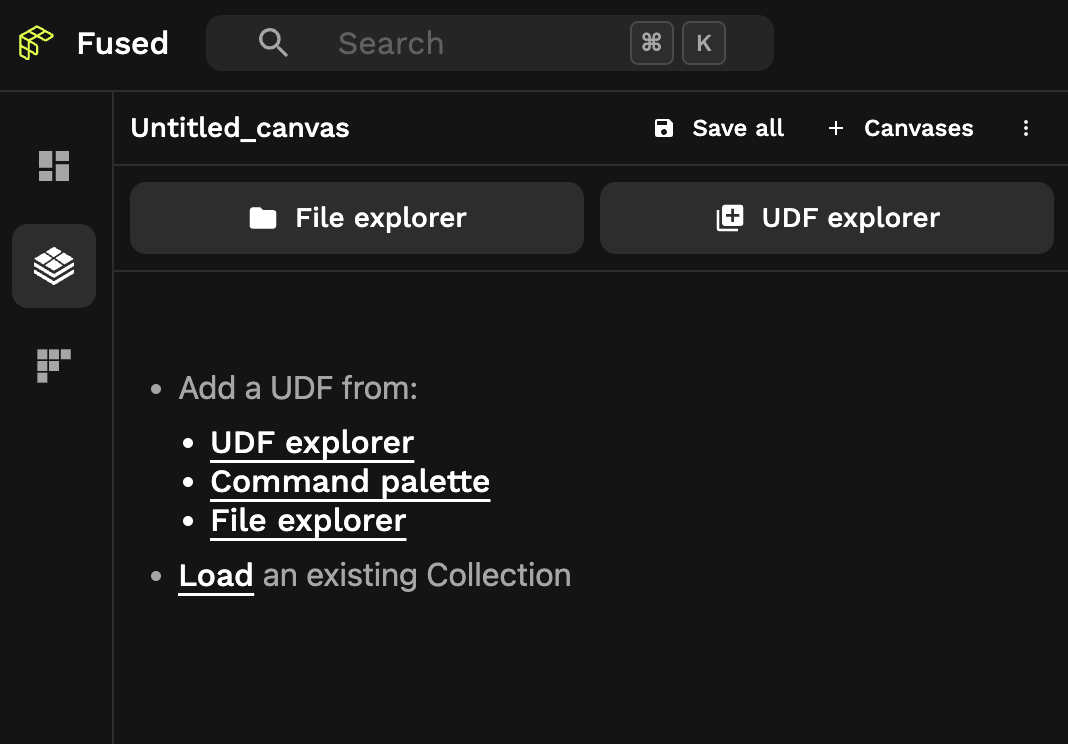
Task: Click the UDF explorer link
Action: click(x=311, y=442)
